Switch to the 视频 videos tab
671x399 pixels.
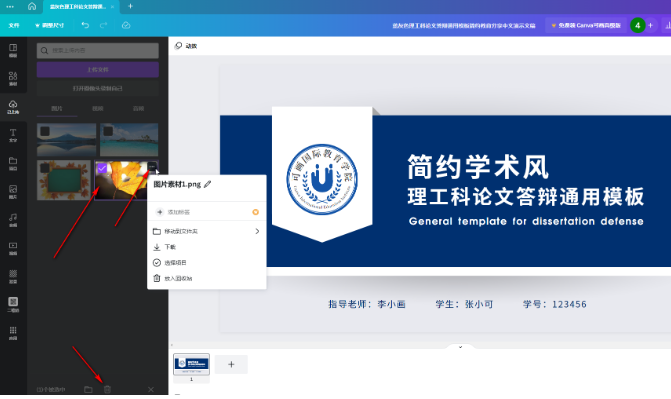[98, 109]
